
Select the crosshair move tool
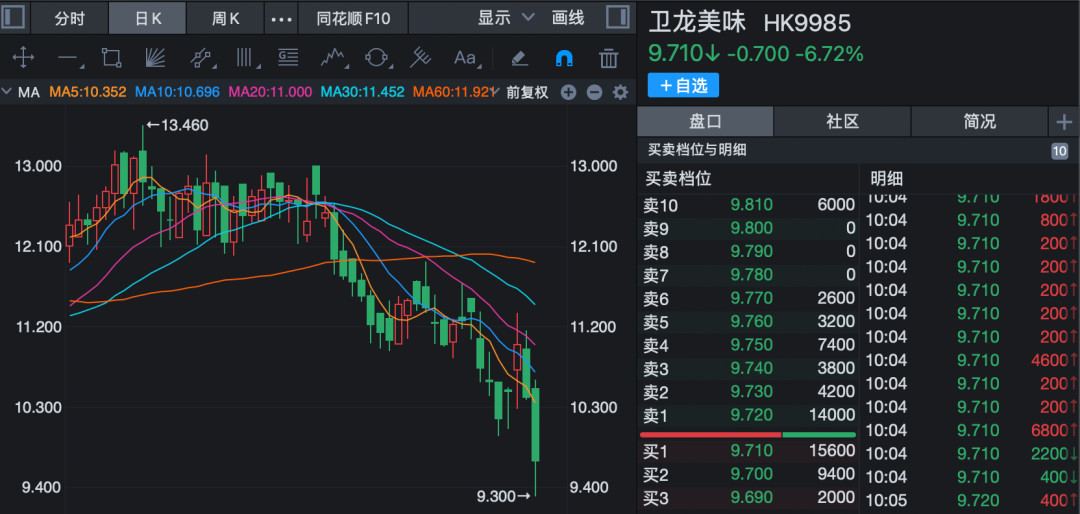pos(22,58)
